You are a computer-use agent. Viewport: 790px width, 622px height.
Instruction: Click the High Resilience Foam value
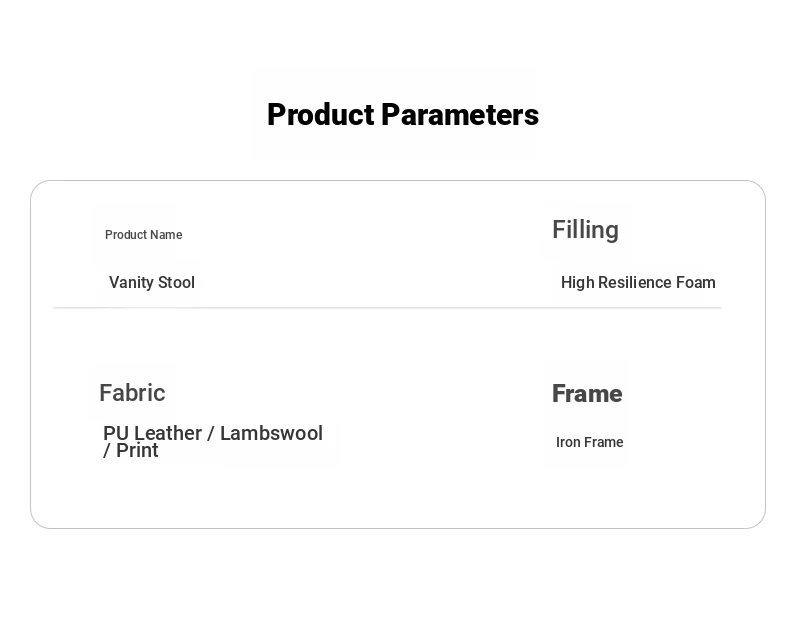tap(638, 283)
